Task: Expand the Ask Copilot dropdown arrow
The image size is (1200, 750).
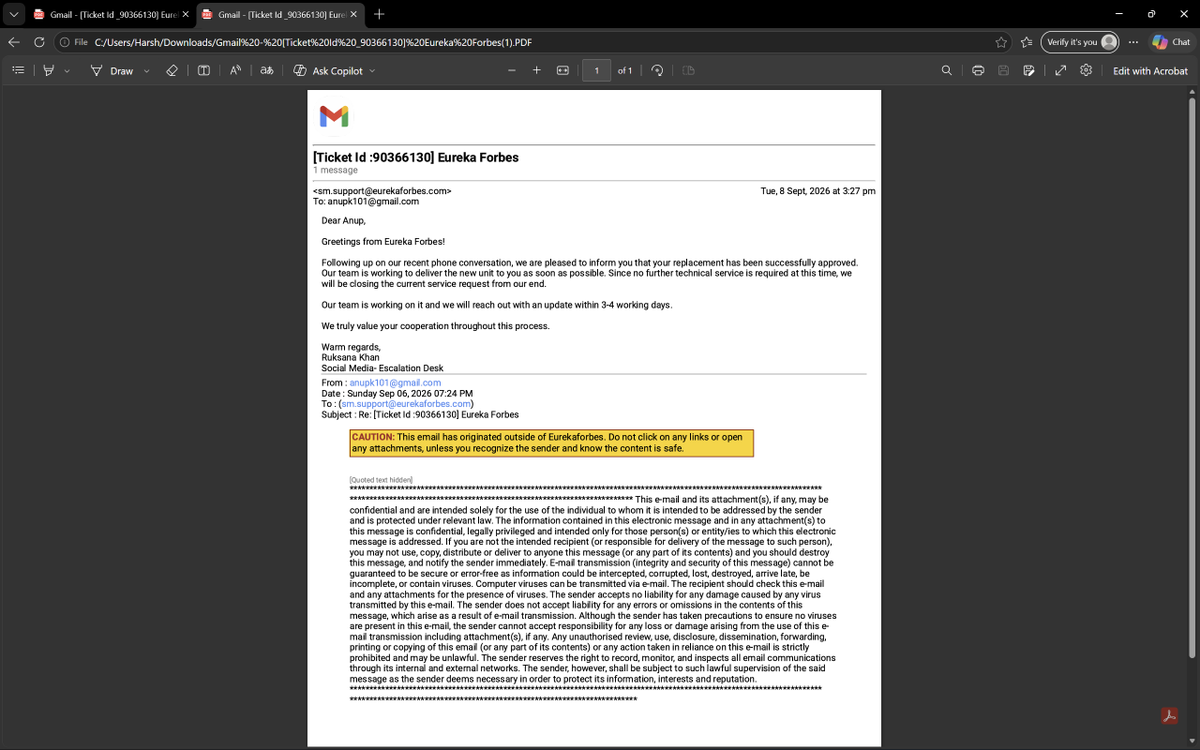Action: [x=372, y=71]
